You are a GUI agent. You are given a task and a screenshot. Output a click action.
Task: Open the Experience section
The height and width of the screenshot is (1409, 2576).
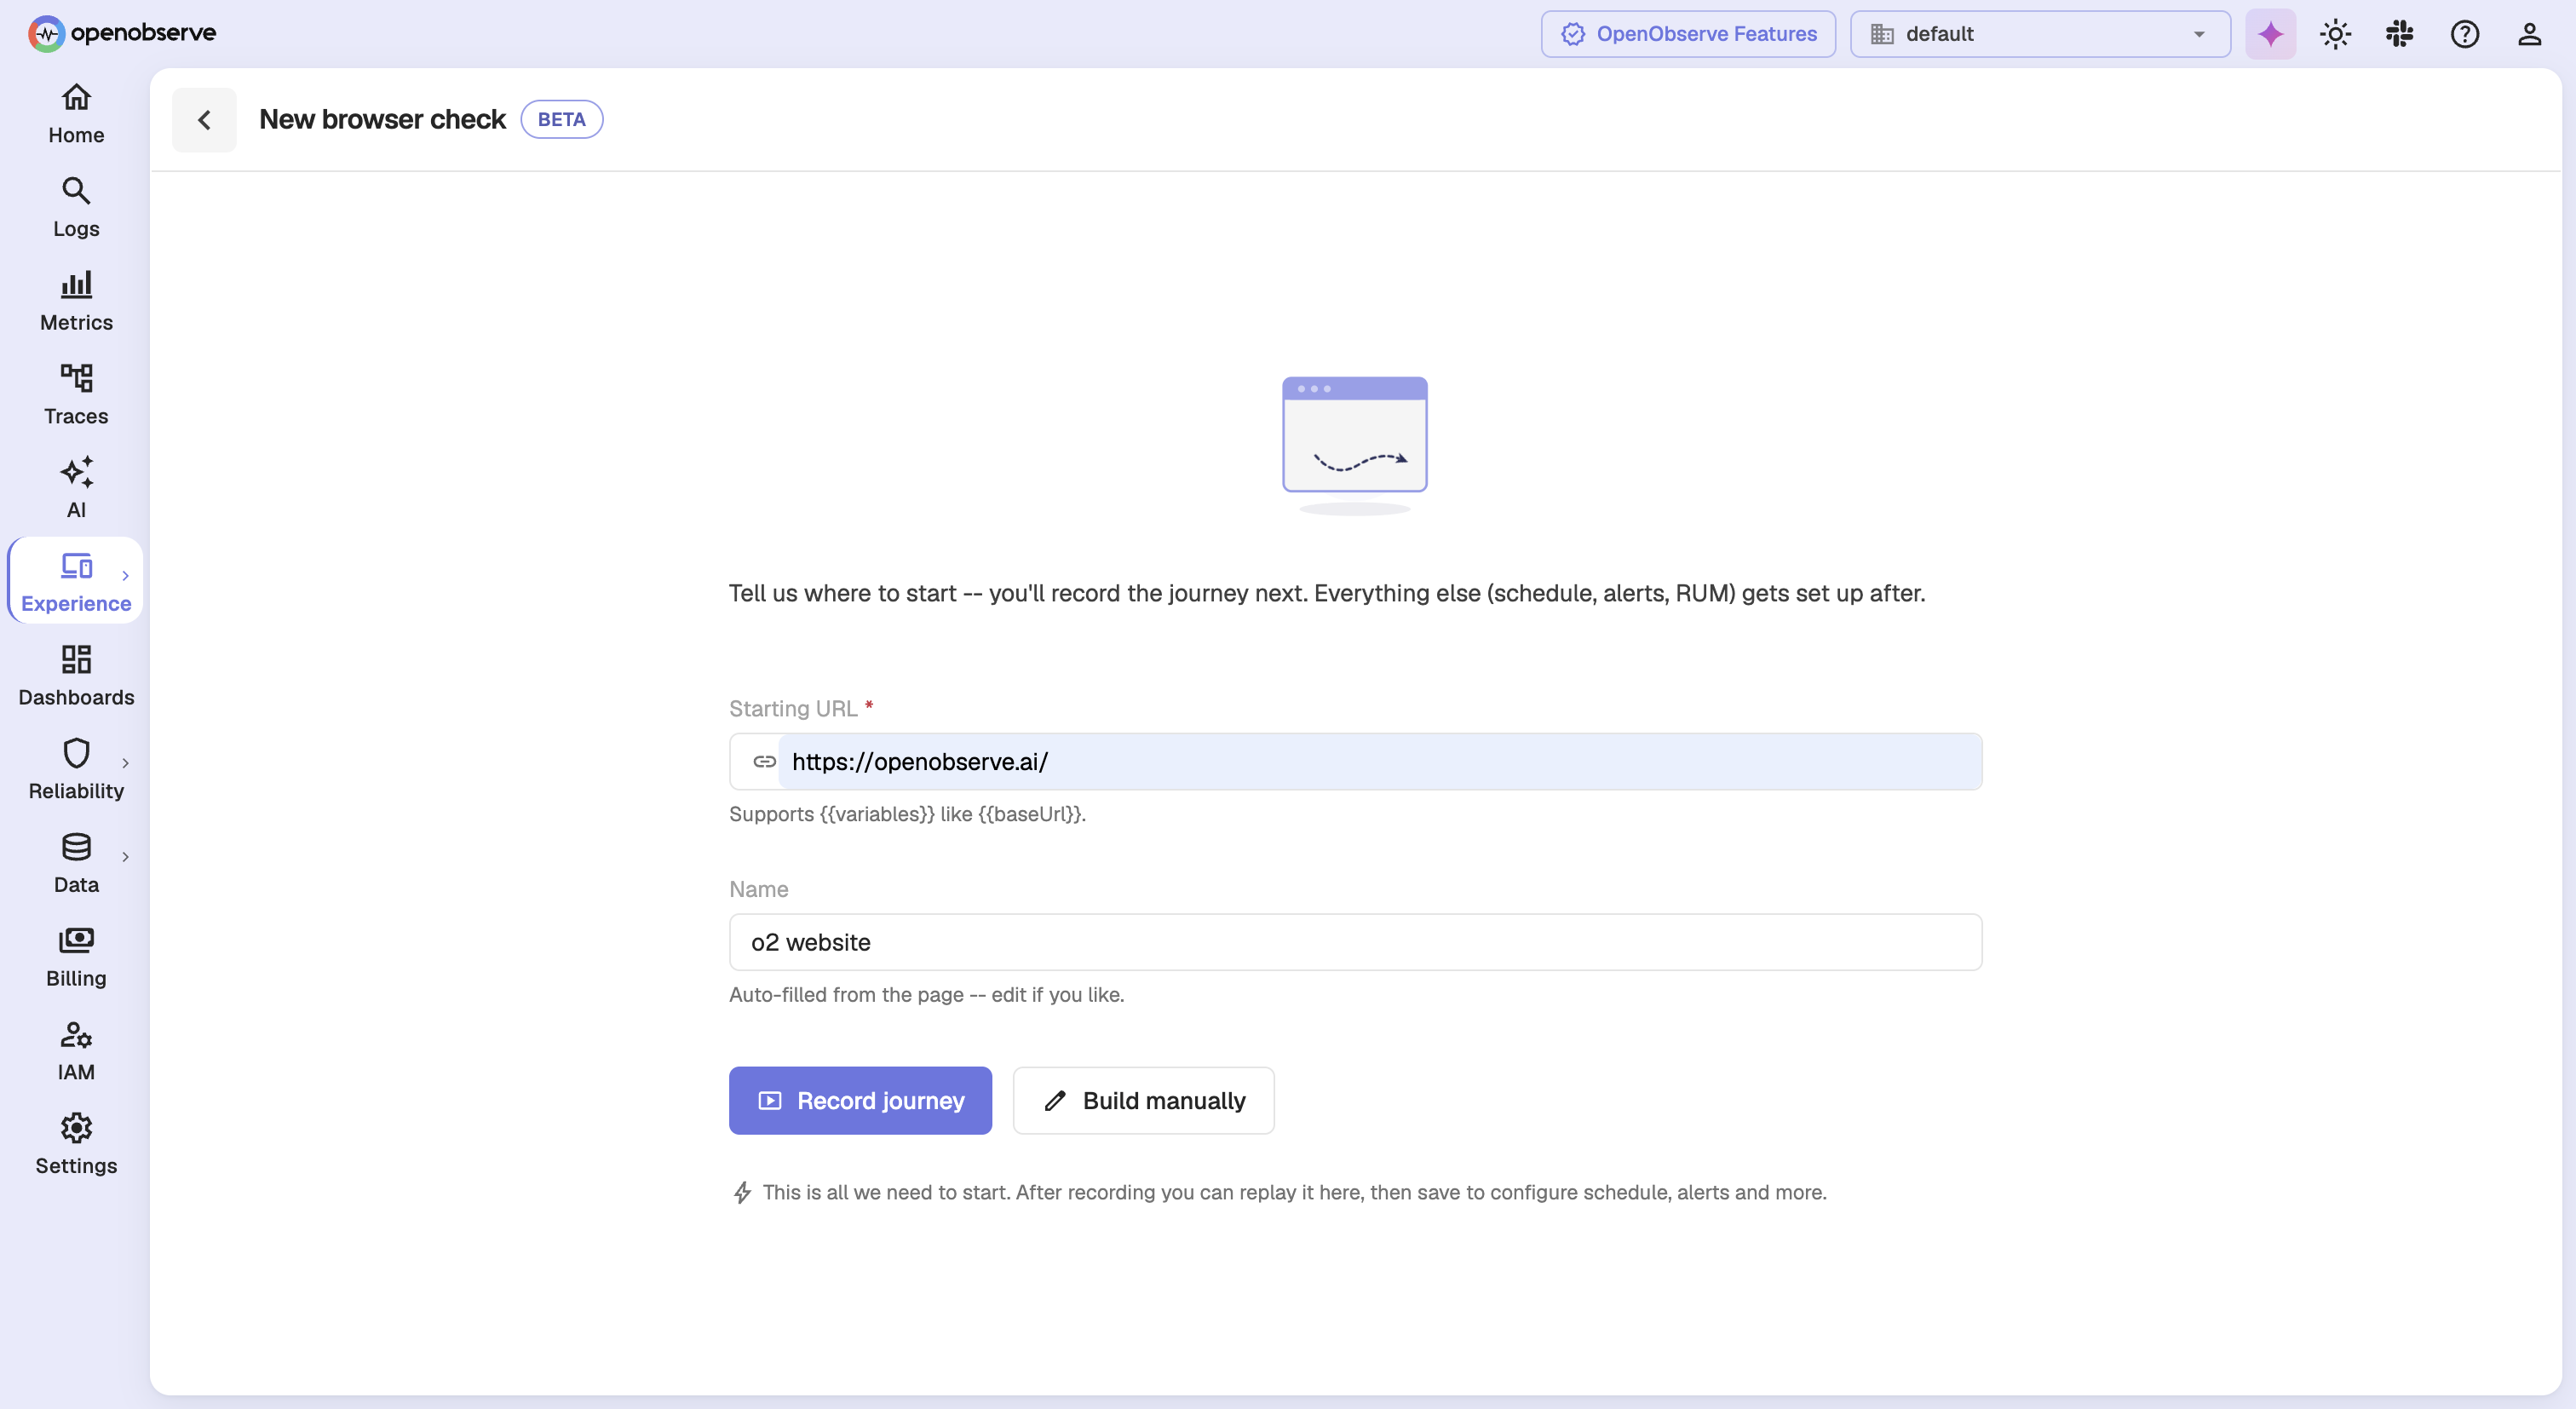[x=76, y=581]
